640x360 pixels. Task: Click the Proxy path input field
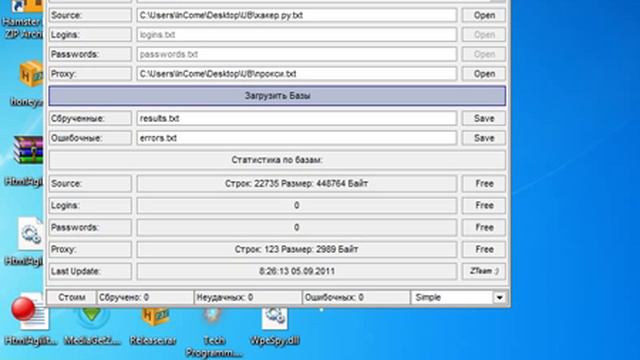coord(297,74)
